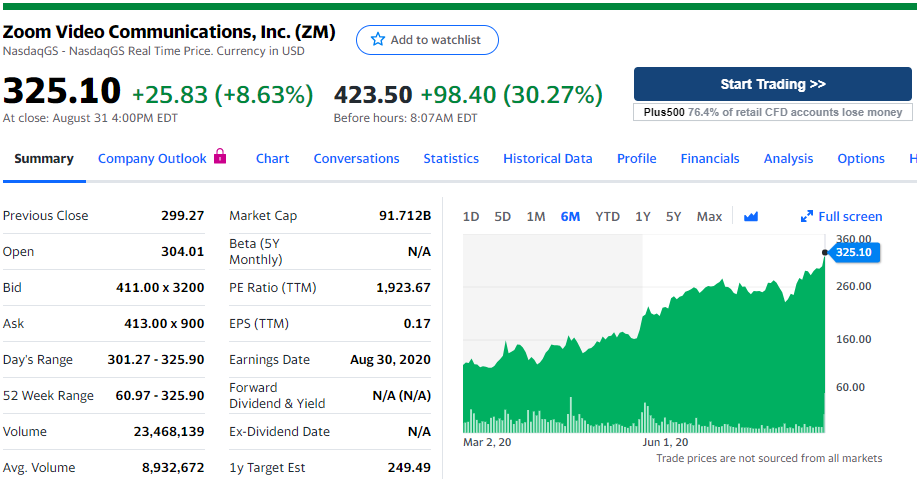
Task: Open the Analysis tab
Action: [788, 158]
